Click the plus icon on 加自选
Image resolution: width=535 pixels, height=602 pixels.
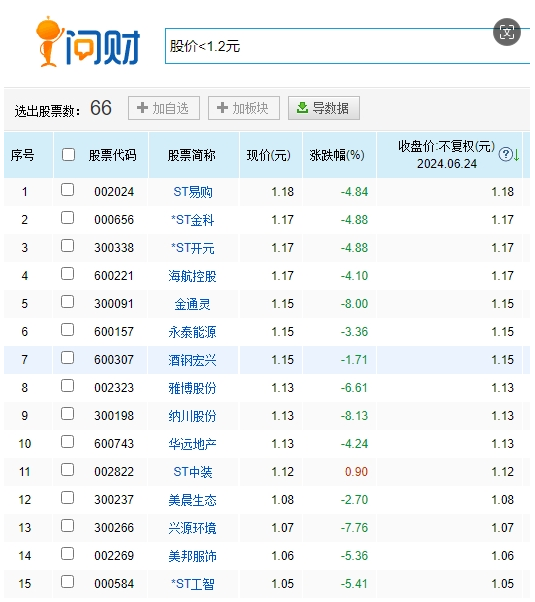tap(142, 108)
